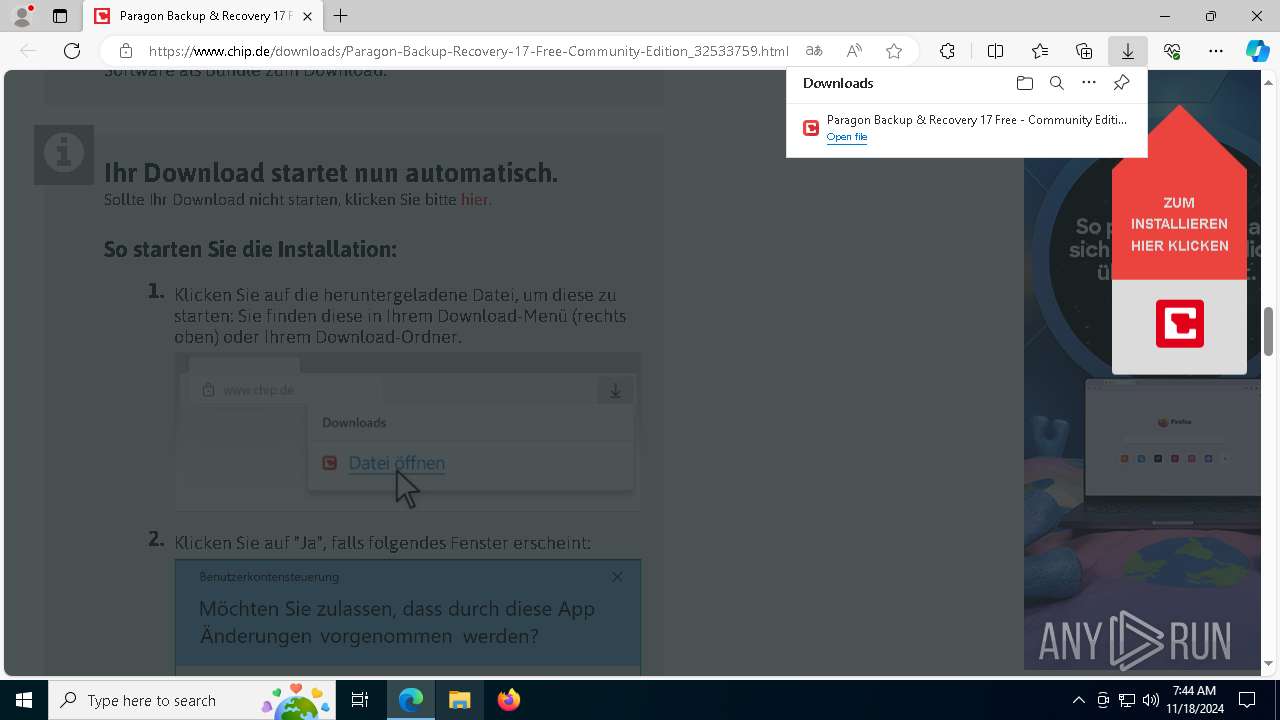This screenshot has height=720, width=1280.
Task: Open the taskbar clock and date
Action: click(1194, 700)
